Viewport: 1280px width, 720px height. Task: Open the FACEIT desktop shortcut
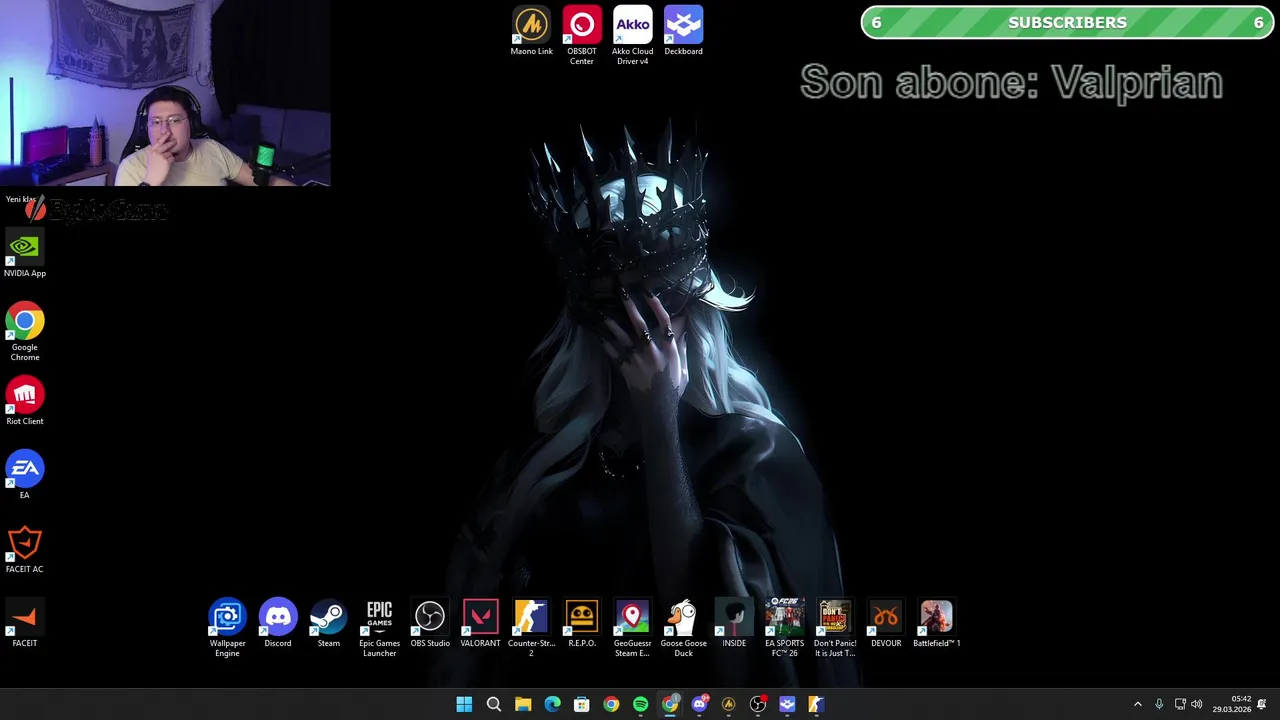(25, 624)
